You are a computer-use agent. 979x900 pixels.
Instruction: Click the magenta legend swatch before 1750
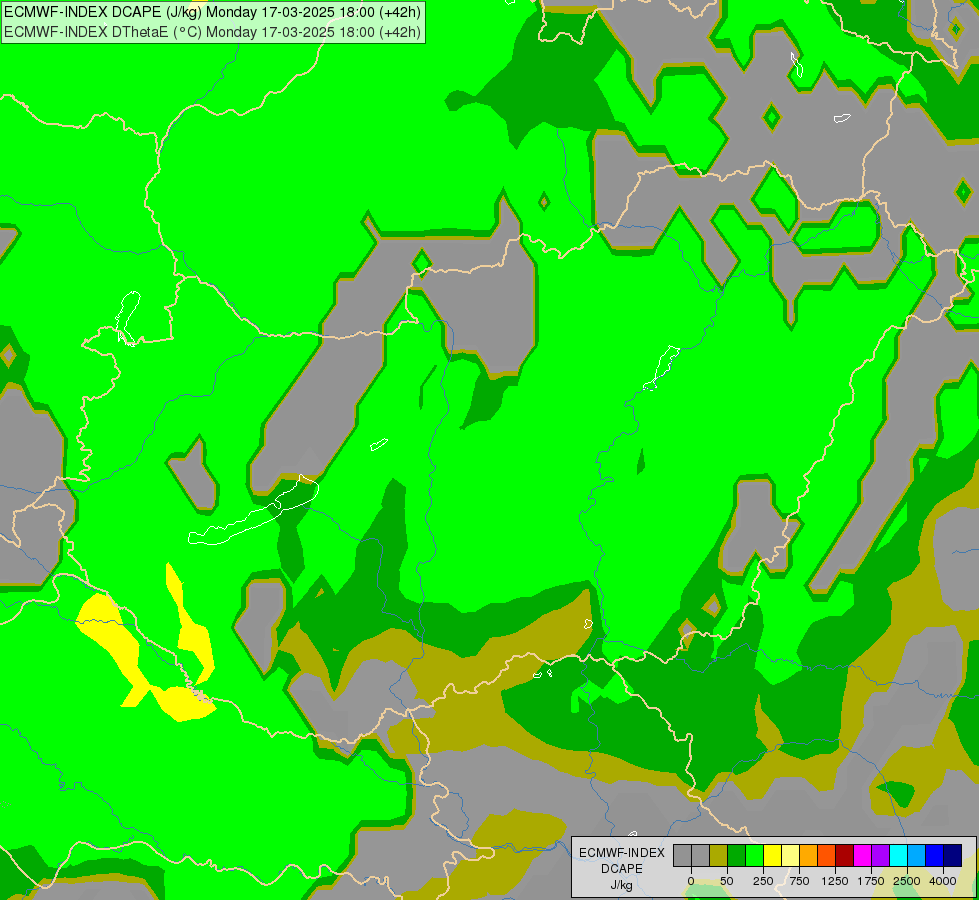(862, 856)
